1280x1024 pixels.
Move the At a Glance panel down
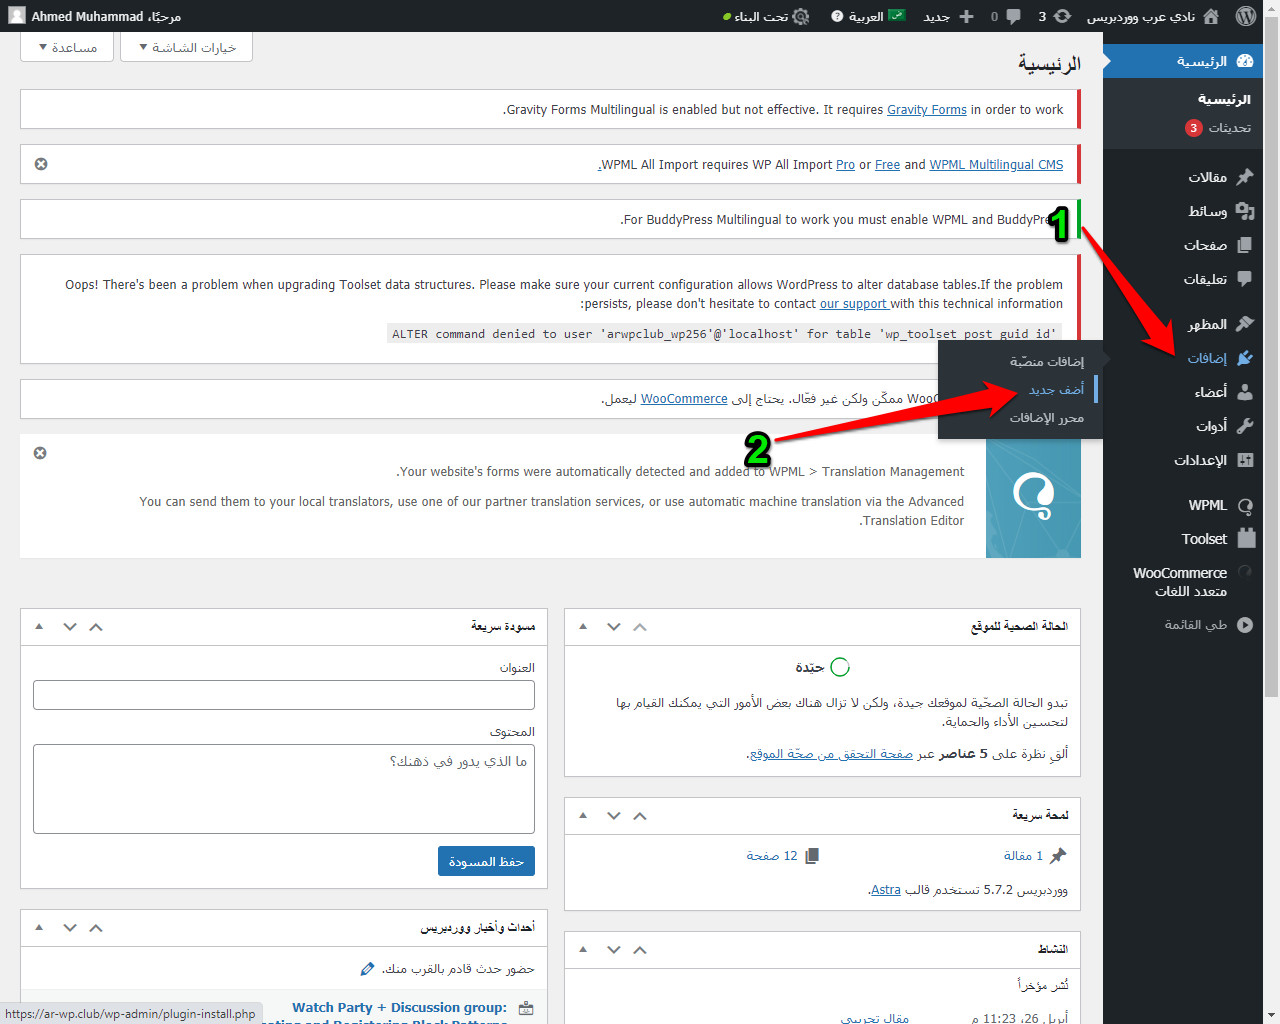click(614, 816)
